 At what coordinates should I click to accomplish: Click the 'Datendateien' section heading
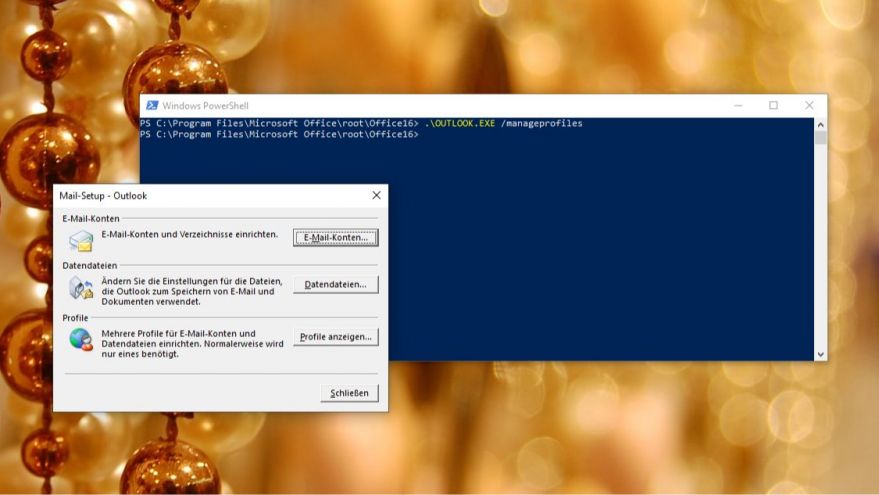pos(90,265)
